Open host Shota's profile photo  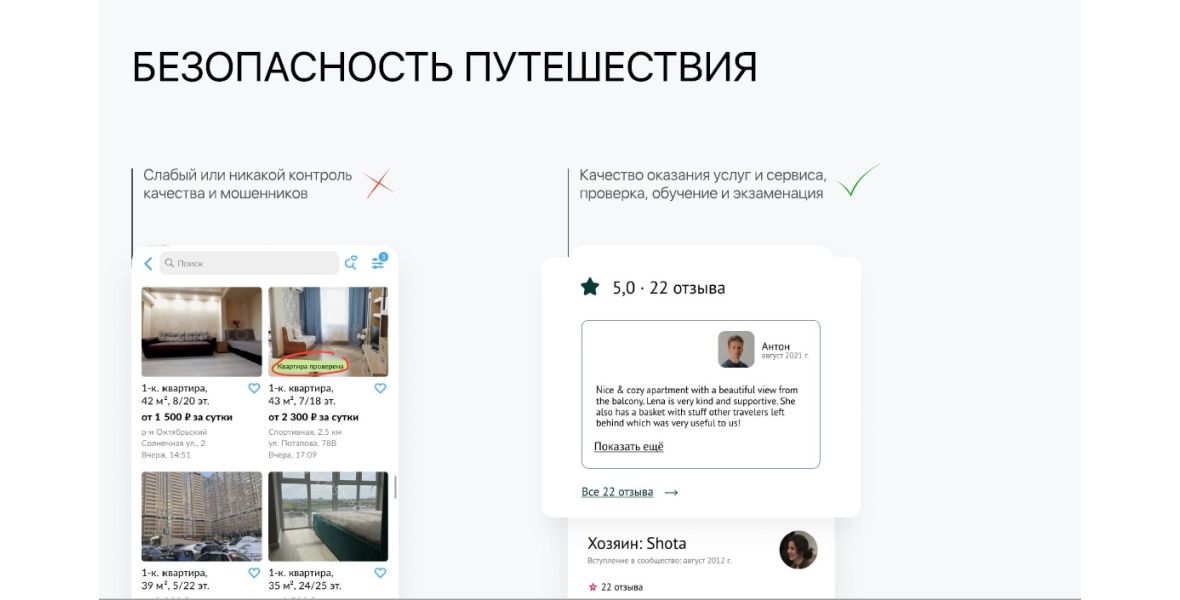(x=798, y=550)
